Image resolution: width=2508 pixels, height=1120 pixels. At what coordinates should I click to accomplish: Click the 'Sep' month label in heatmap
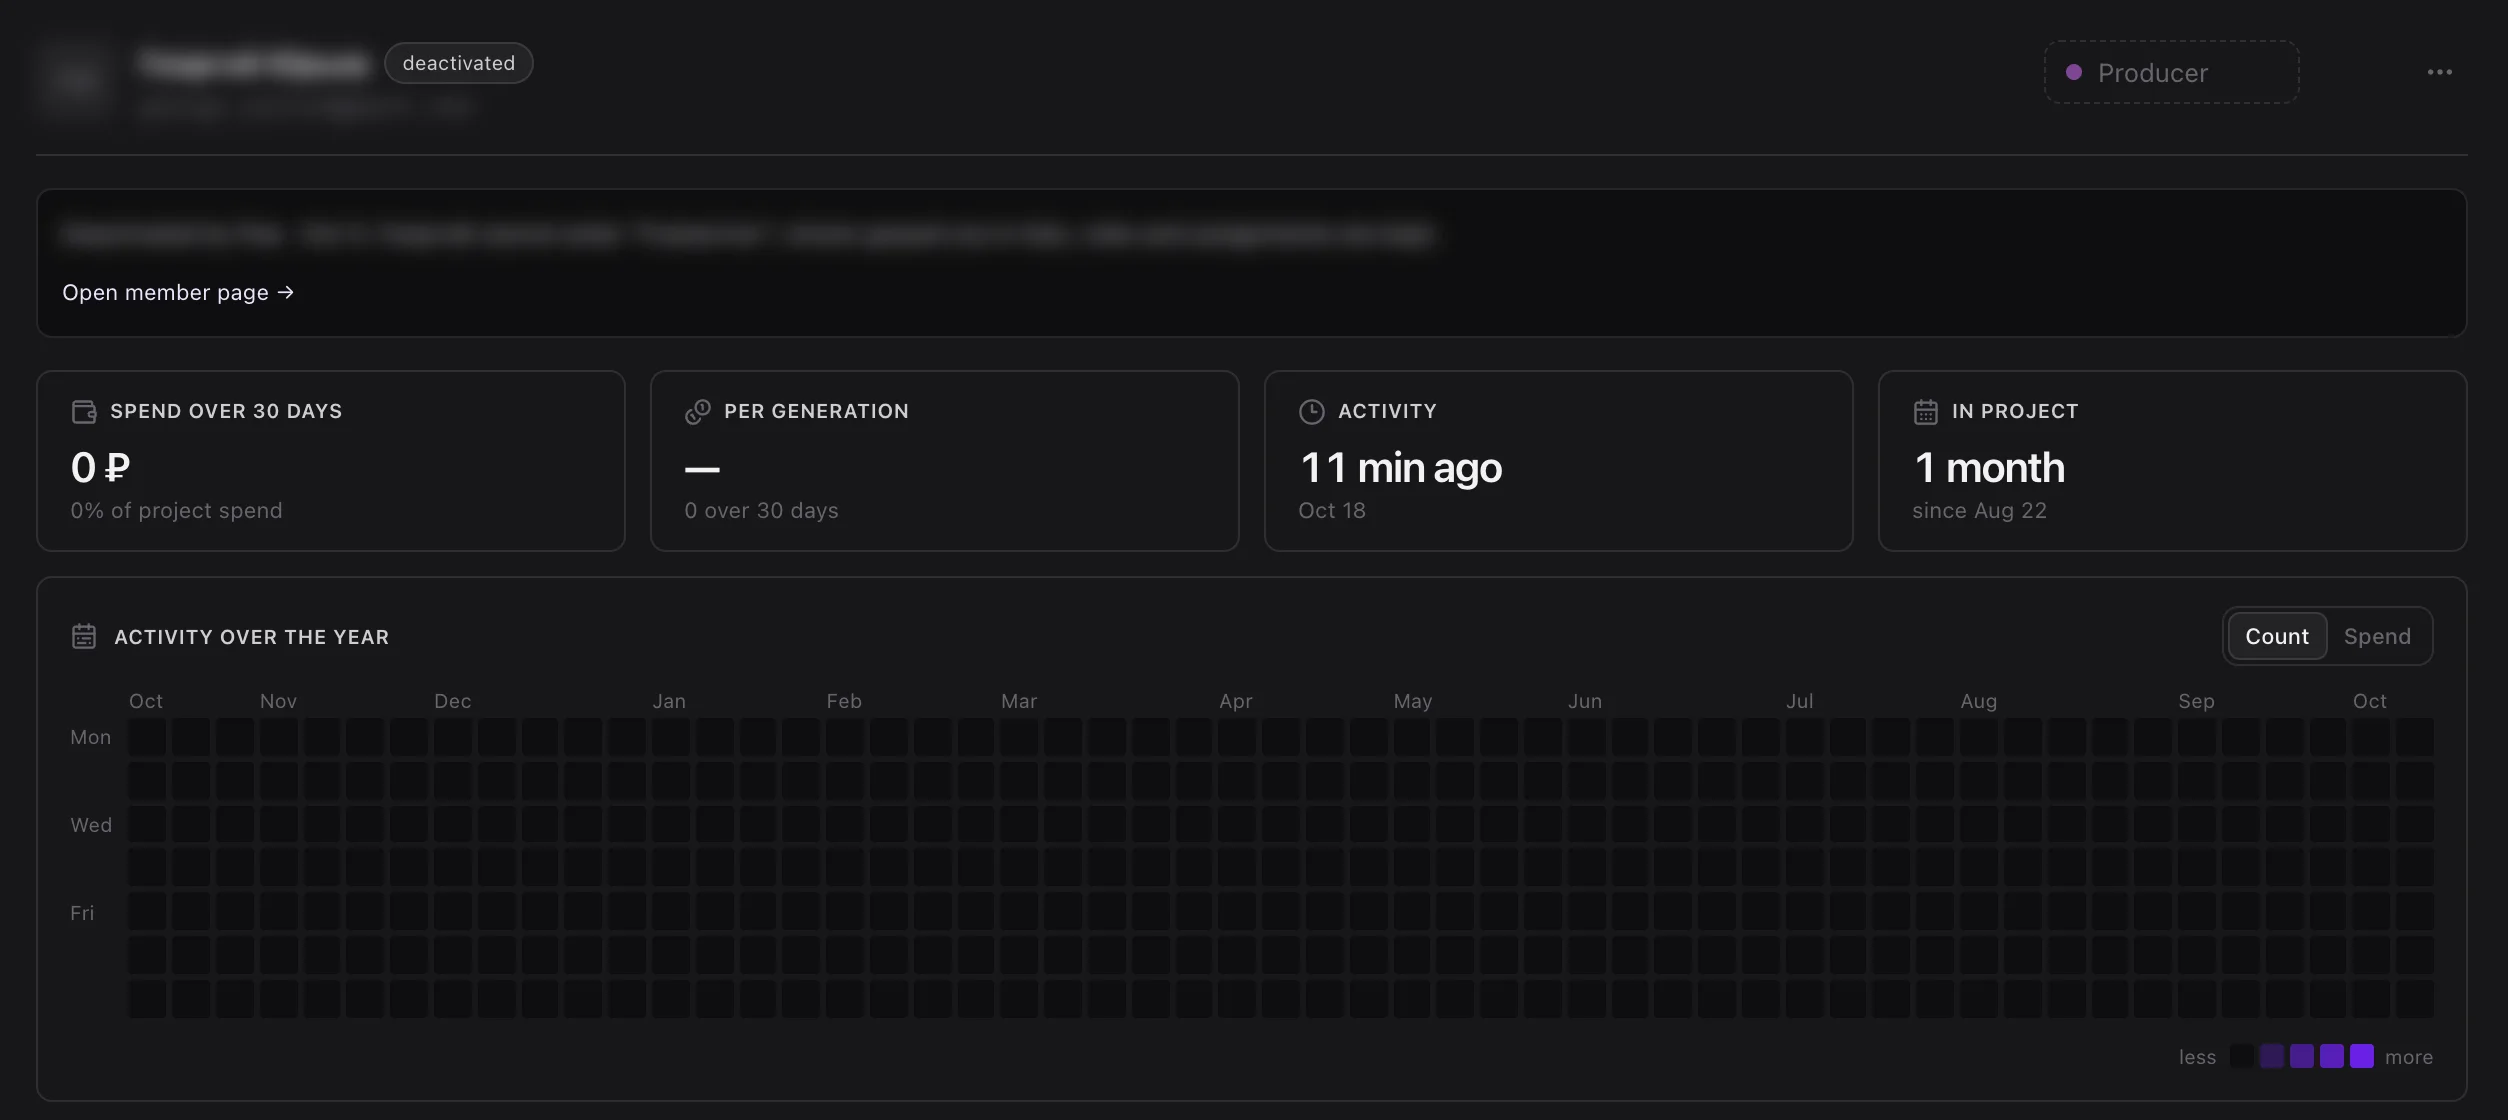click(x=2196, y=701)
